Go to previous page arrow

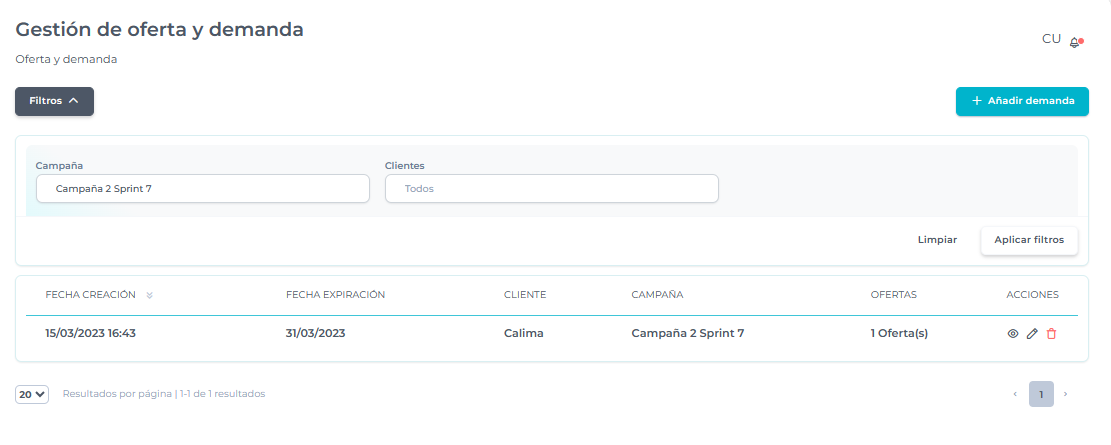pos(1015,395)
